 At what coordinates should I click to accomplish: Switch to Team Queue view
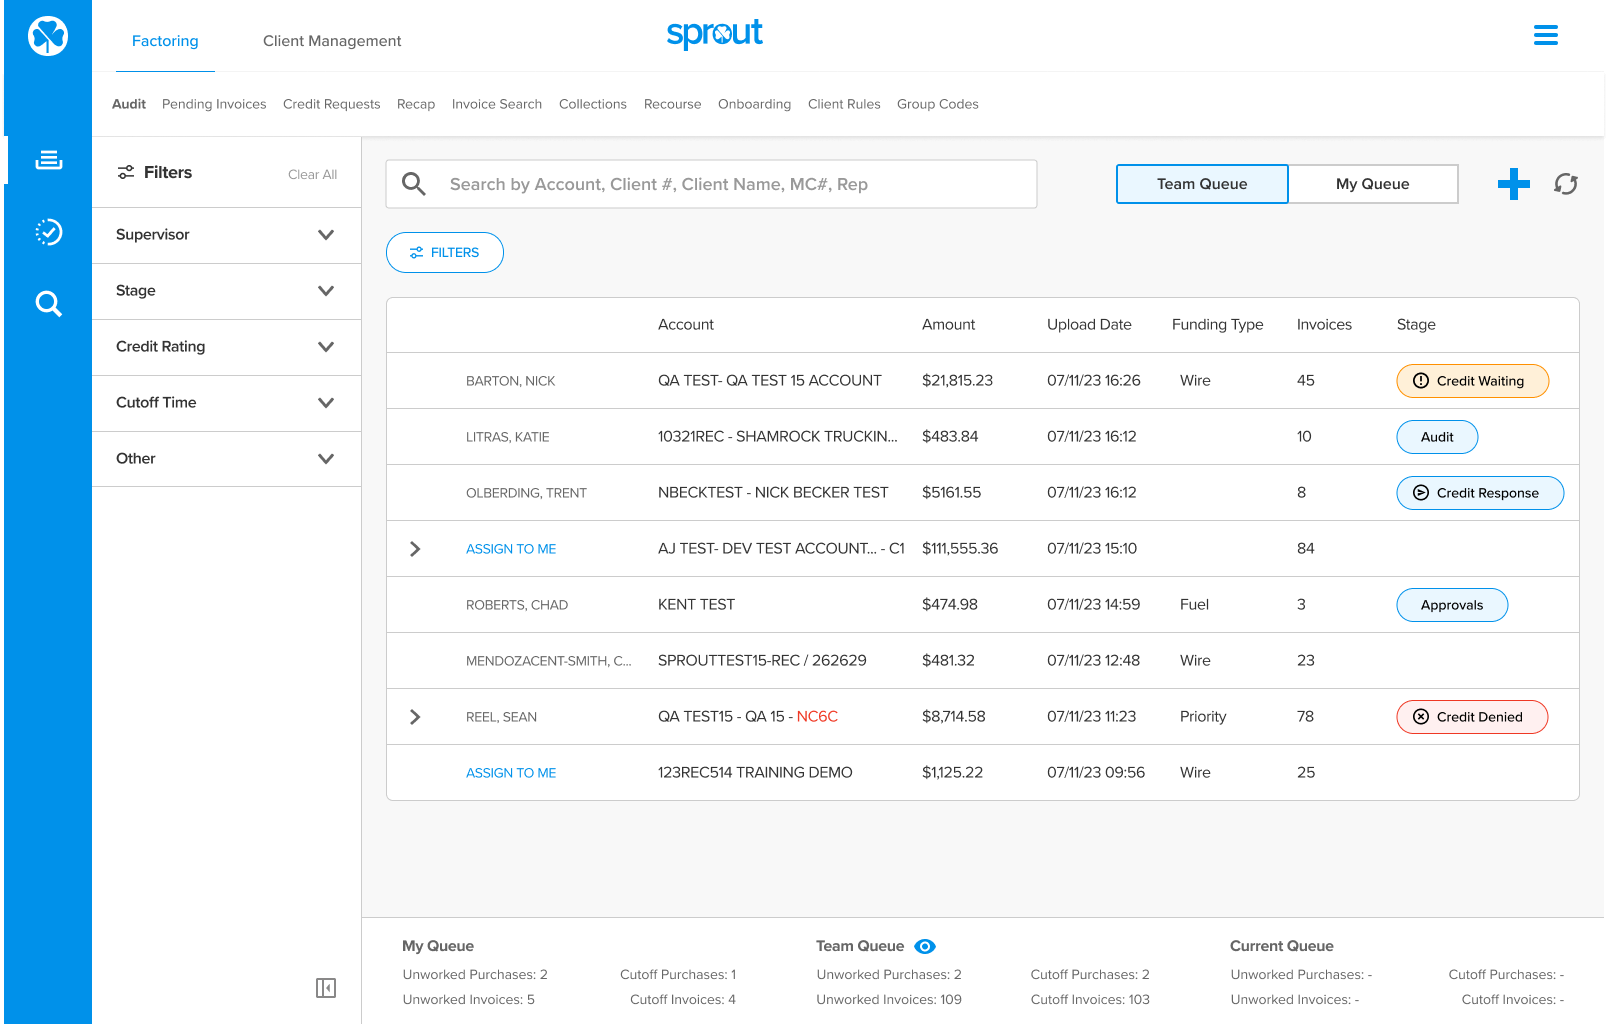point(1202,184)
